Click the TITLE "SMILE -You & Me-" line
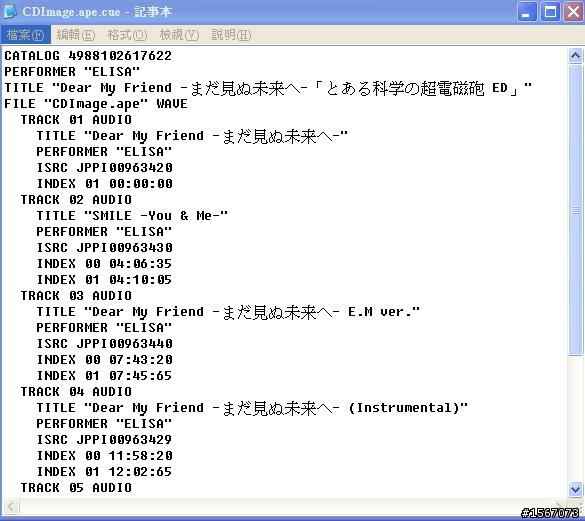The height and width of the screenshot is (521, 585). pyautogui.click(x=132, y=216)
